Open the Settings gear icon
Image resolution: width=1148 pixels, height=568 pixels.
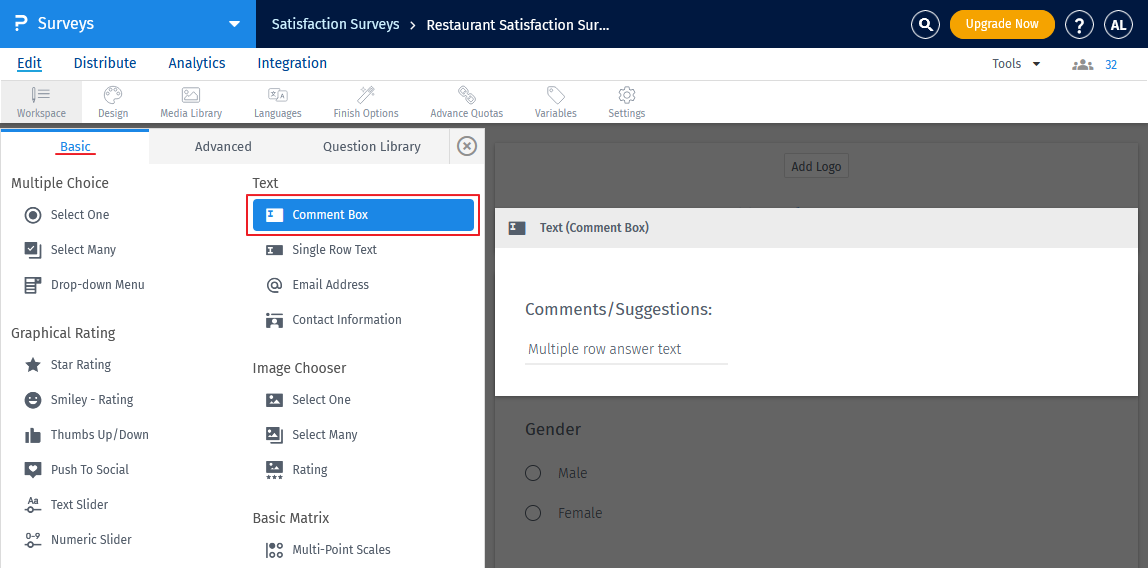(627, 96)
